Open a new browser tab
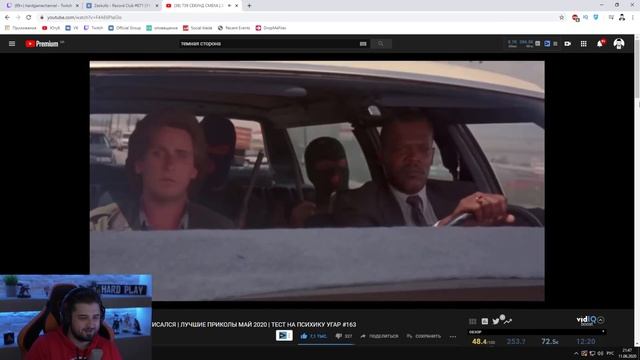 click(x=249, y=6)
